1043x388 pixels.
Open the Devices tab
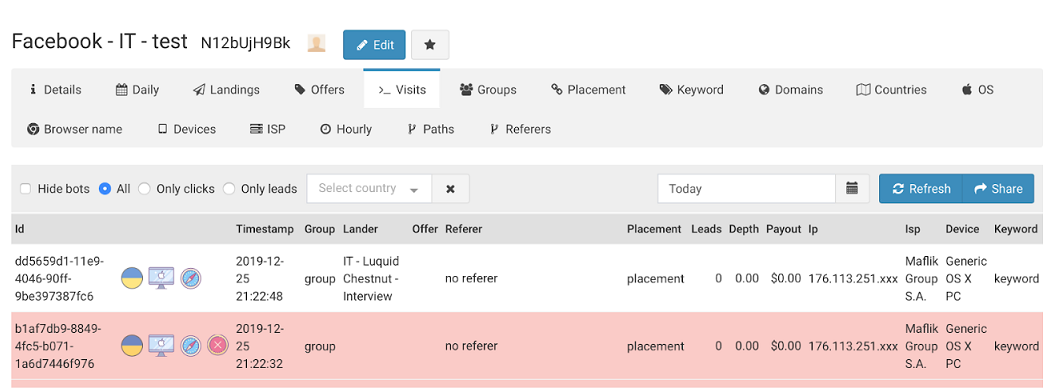coord(186,129)
